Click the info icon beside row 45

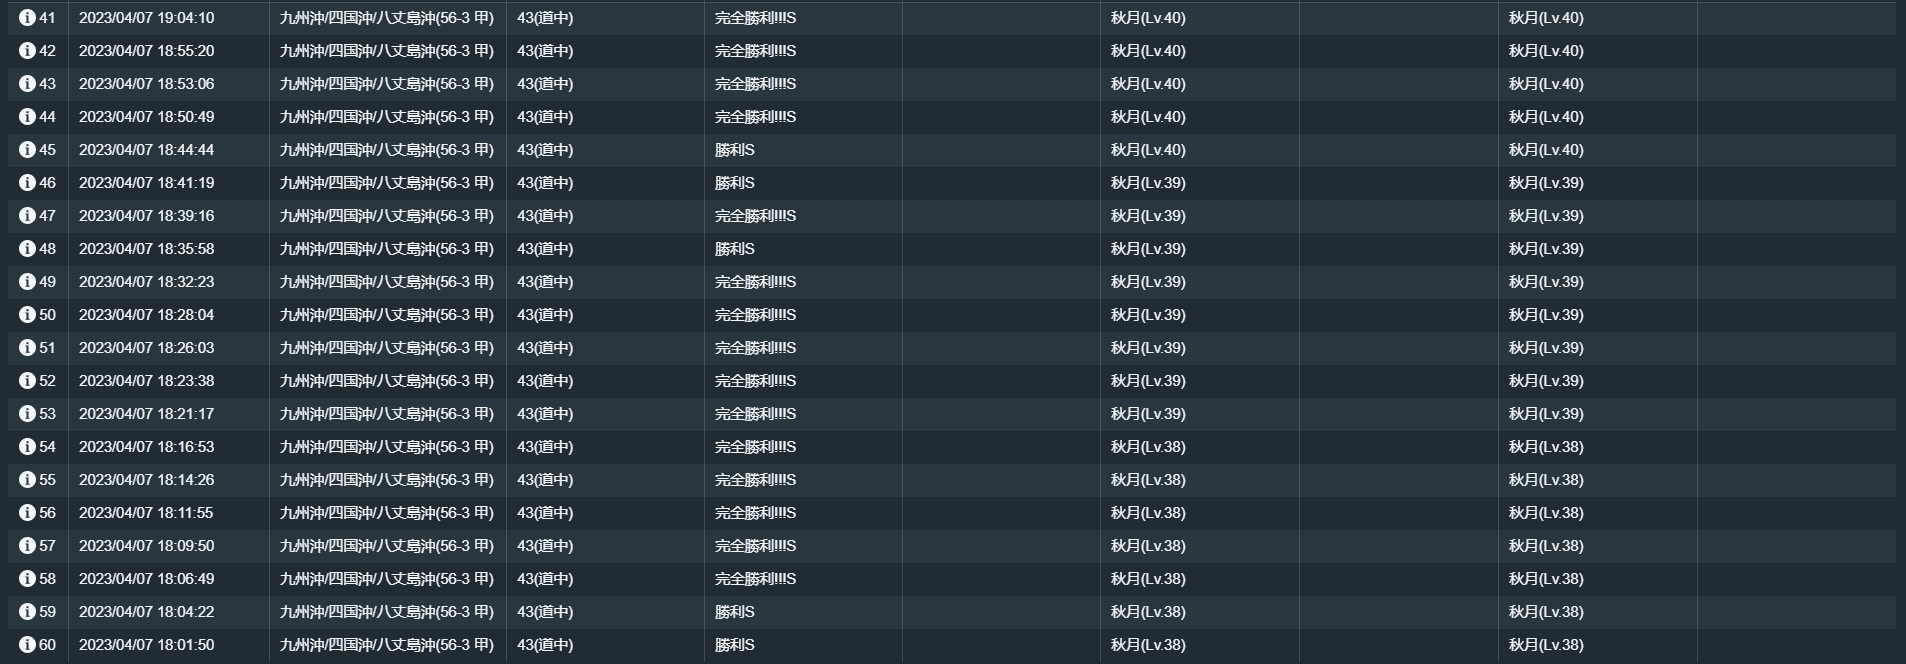pyautogui.click(x=27, y=150)
